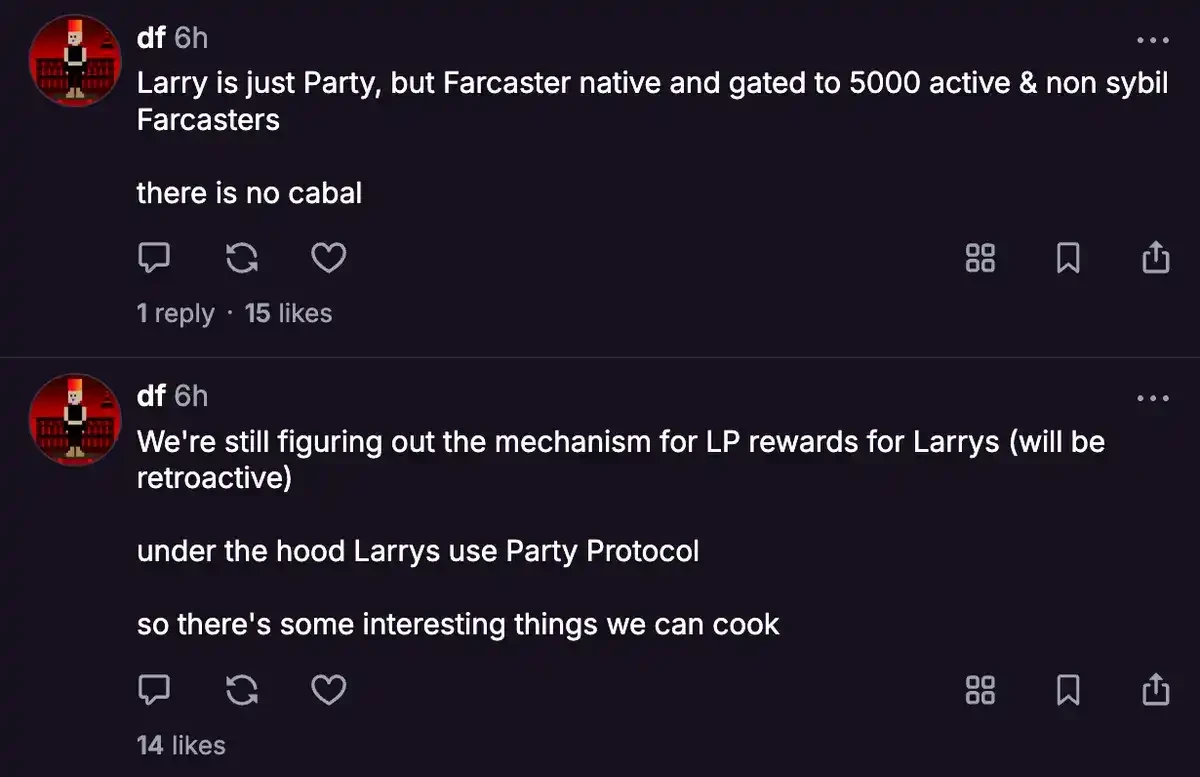Reply to the LP rewards cast

pyautogui.click(x=153, y=690)
